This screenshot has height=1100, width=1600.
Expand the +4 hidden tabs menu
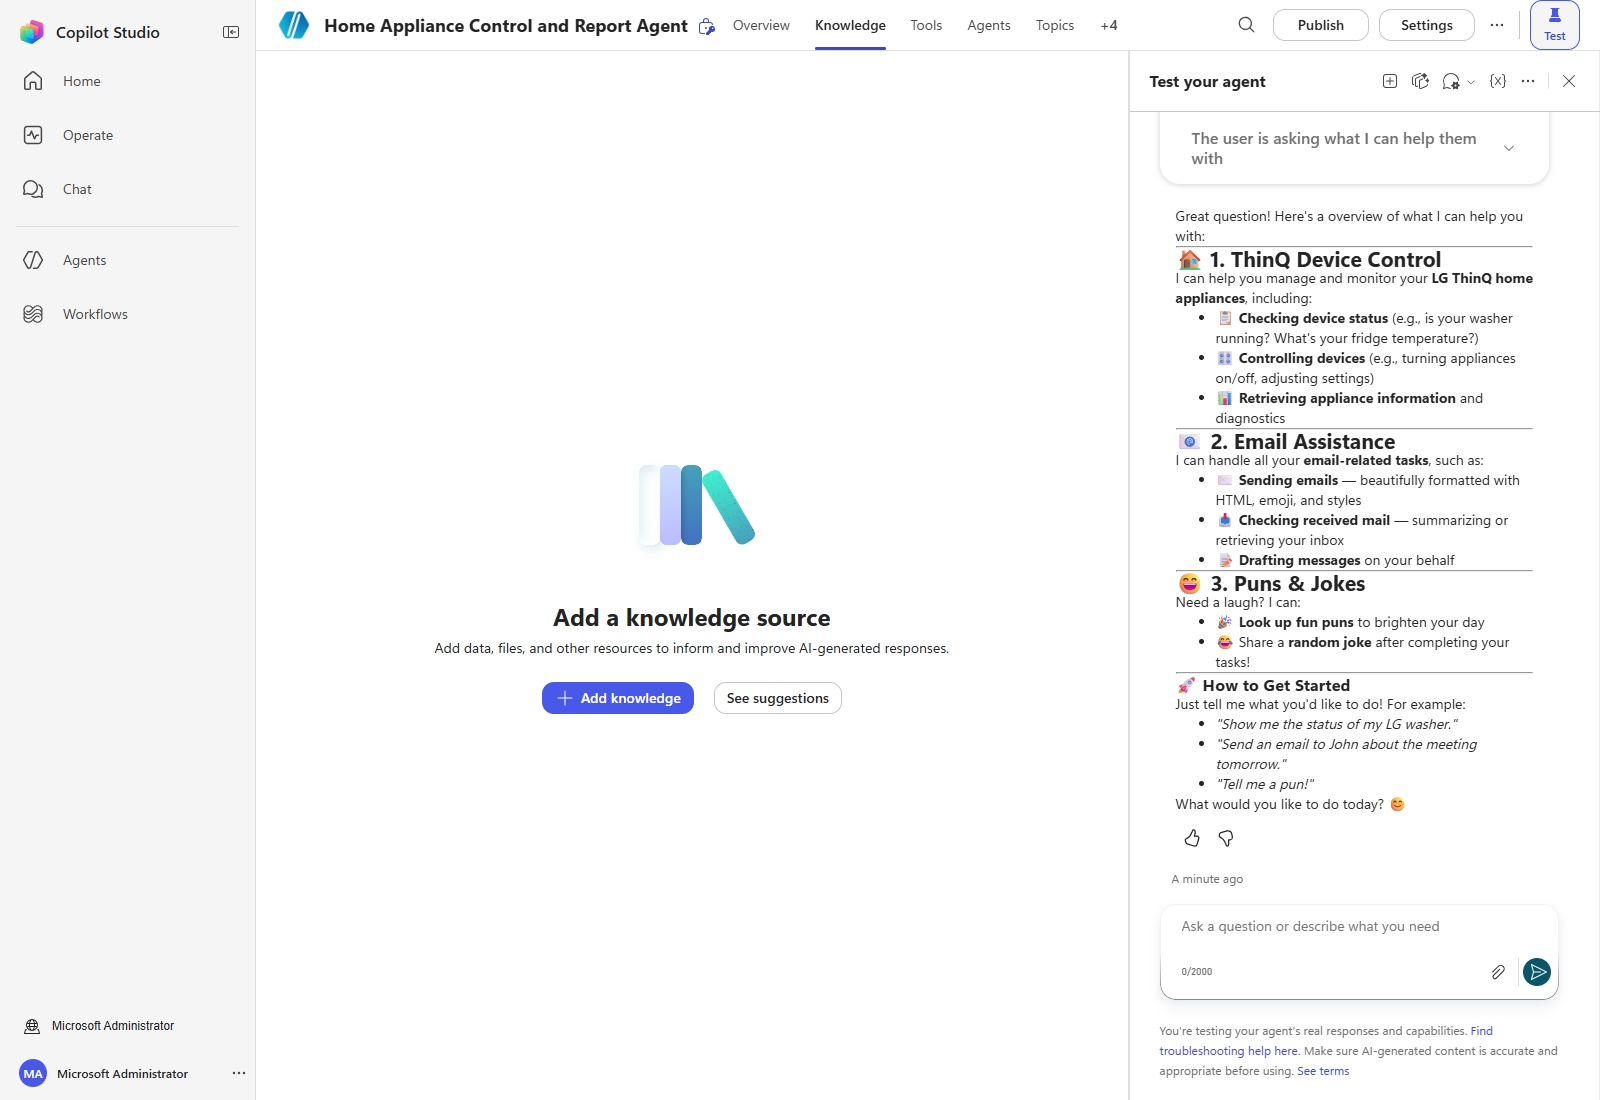point(1109,25)
